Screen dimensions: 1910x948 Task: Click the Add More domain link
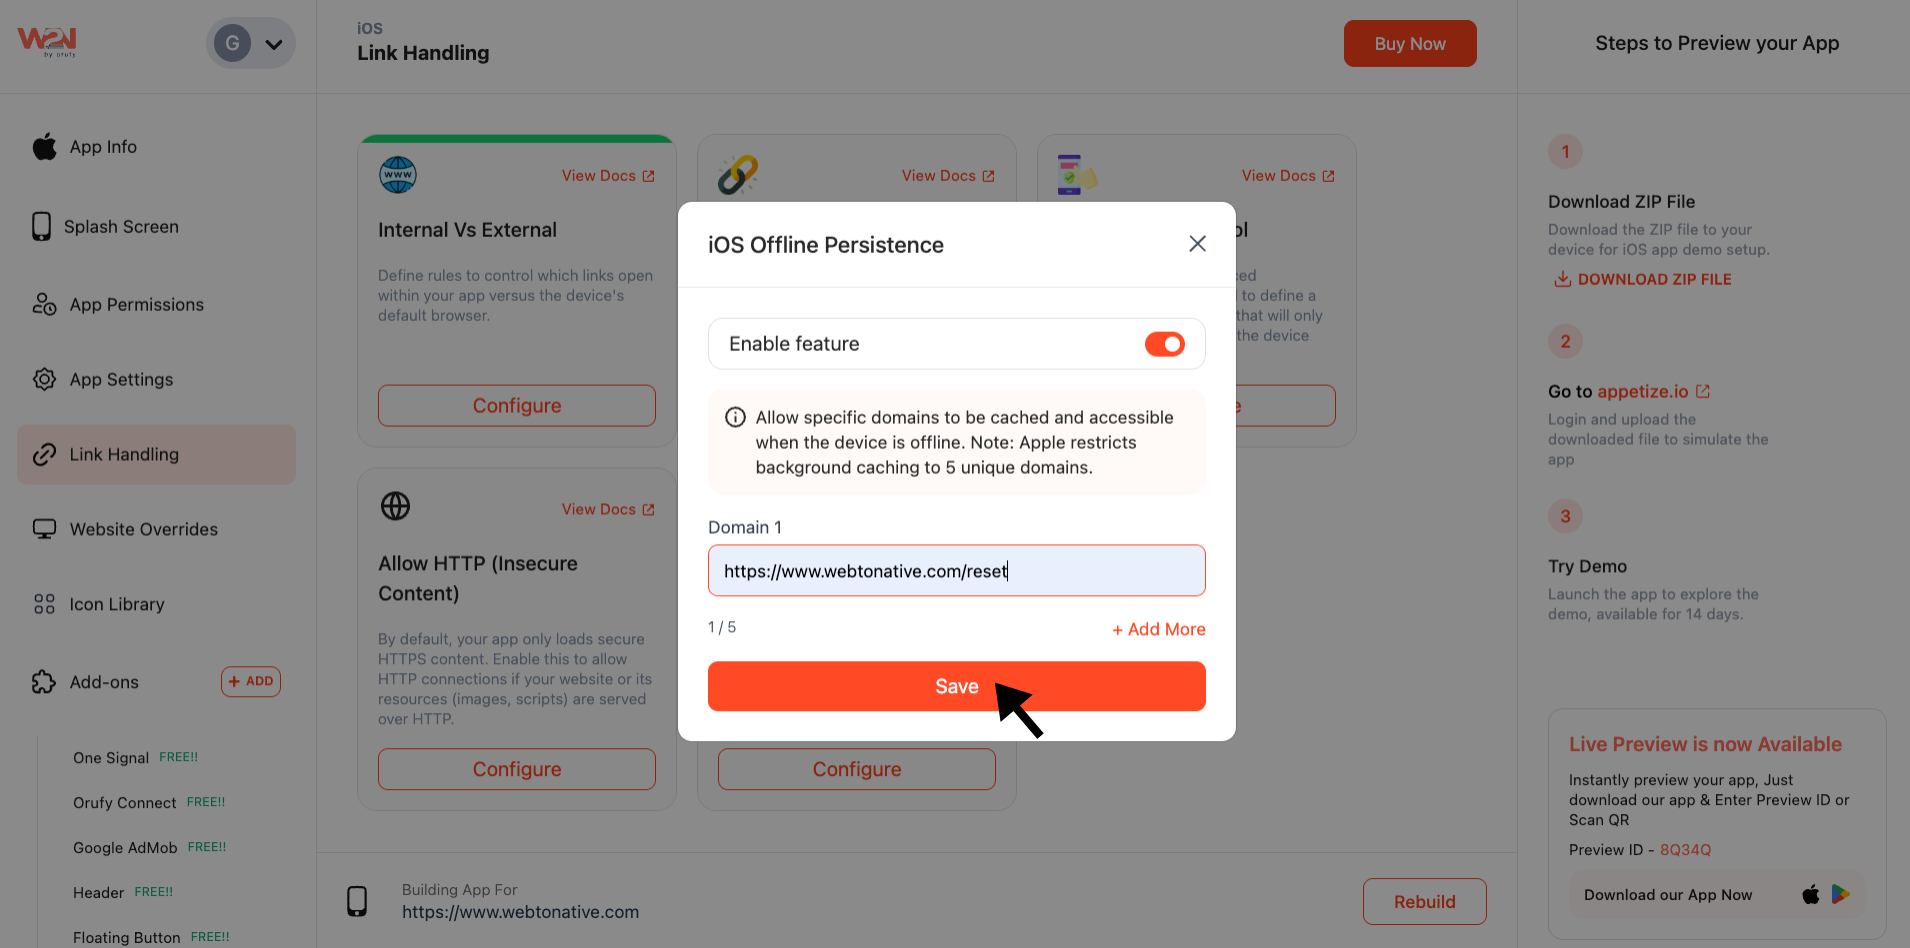(x=1158, y=629)
